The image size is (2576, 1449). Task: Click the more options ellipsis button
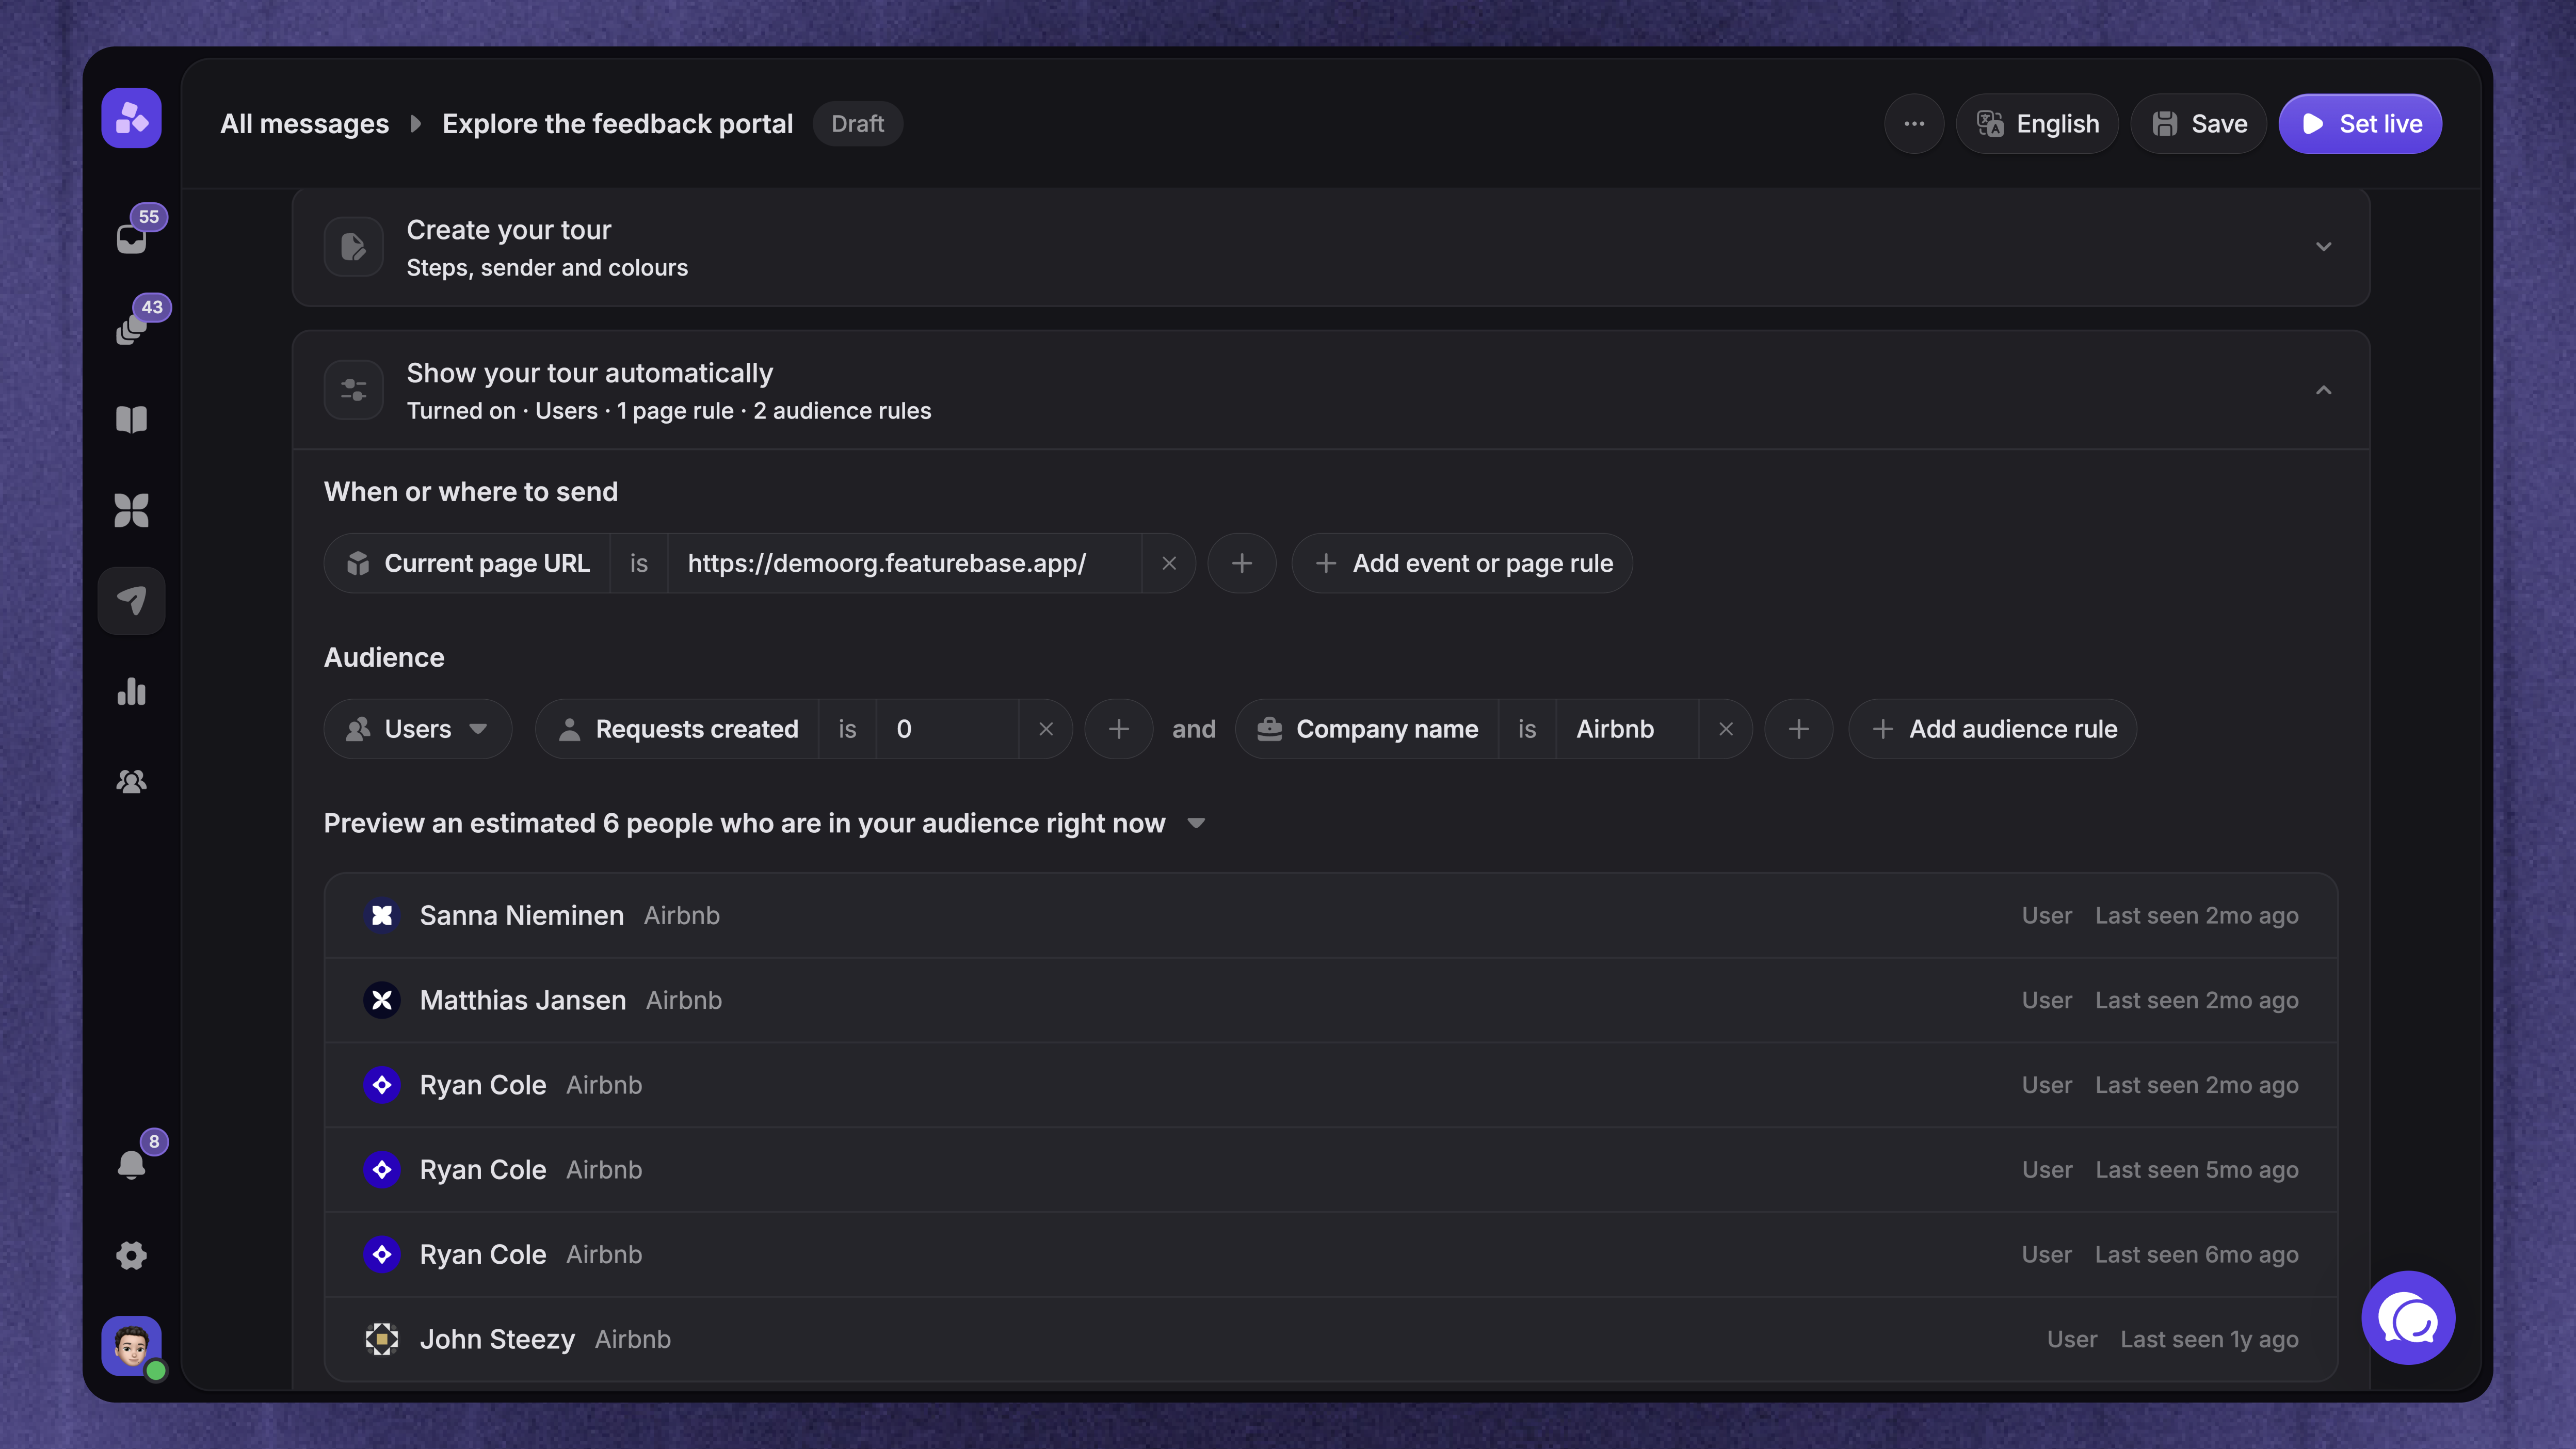point(1914,124)
